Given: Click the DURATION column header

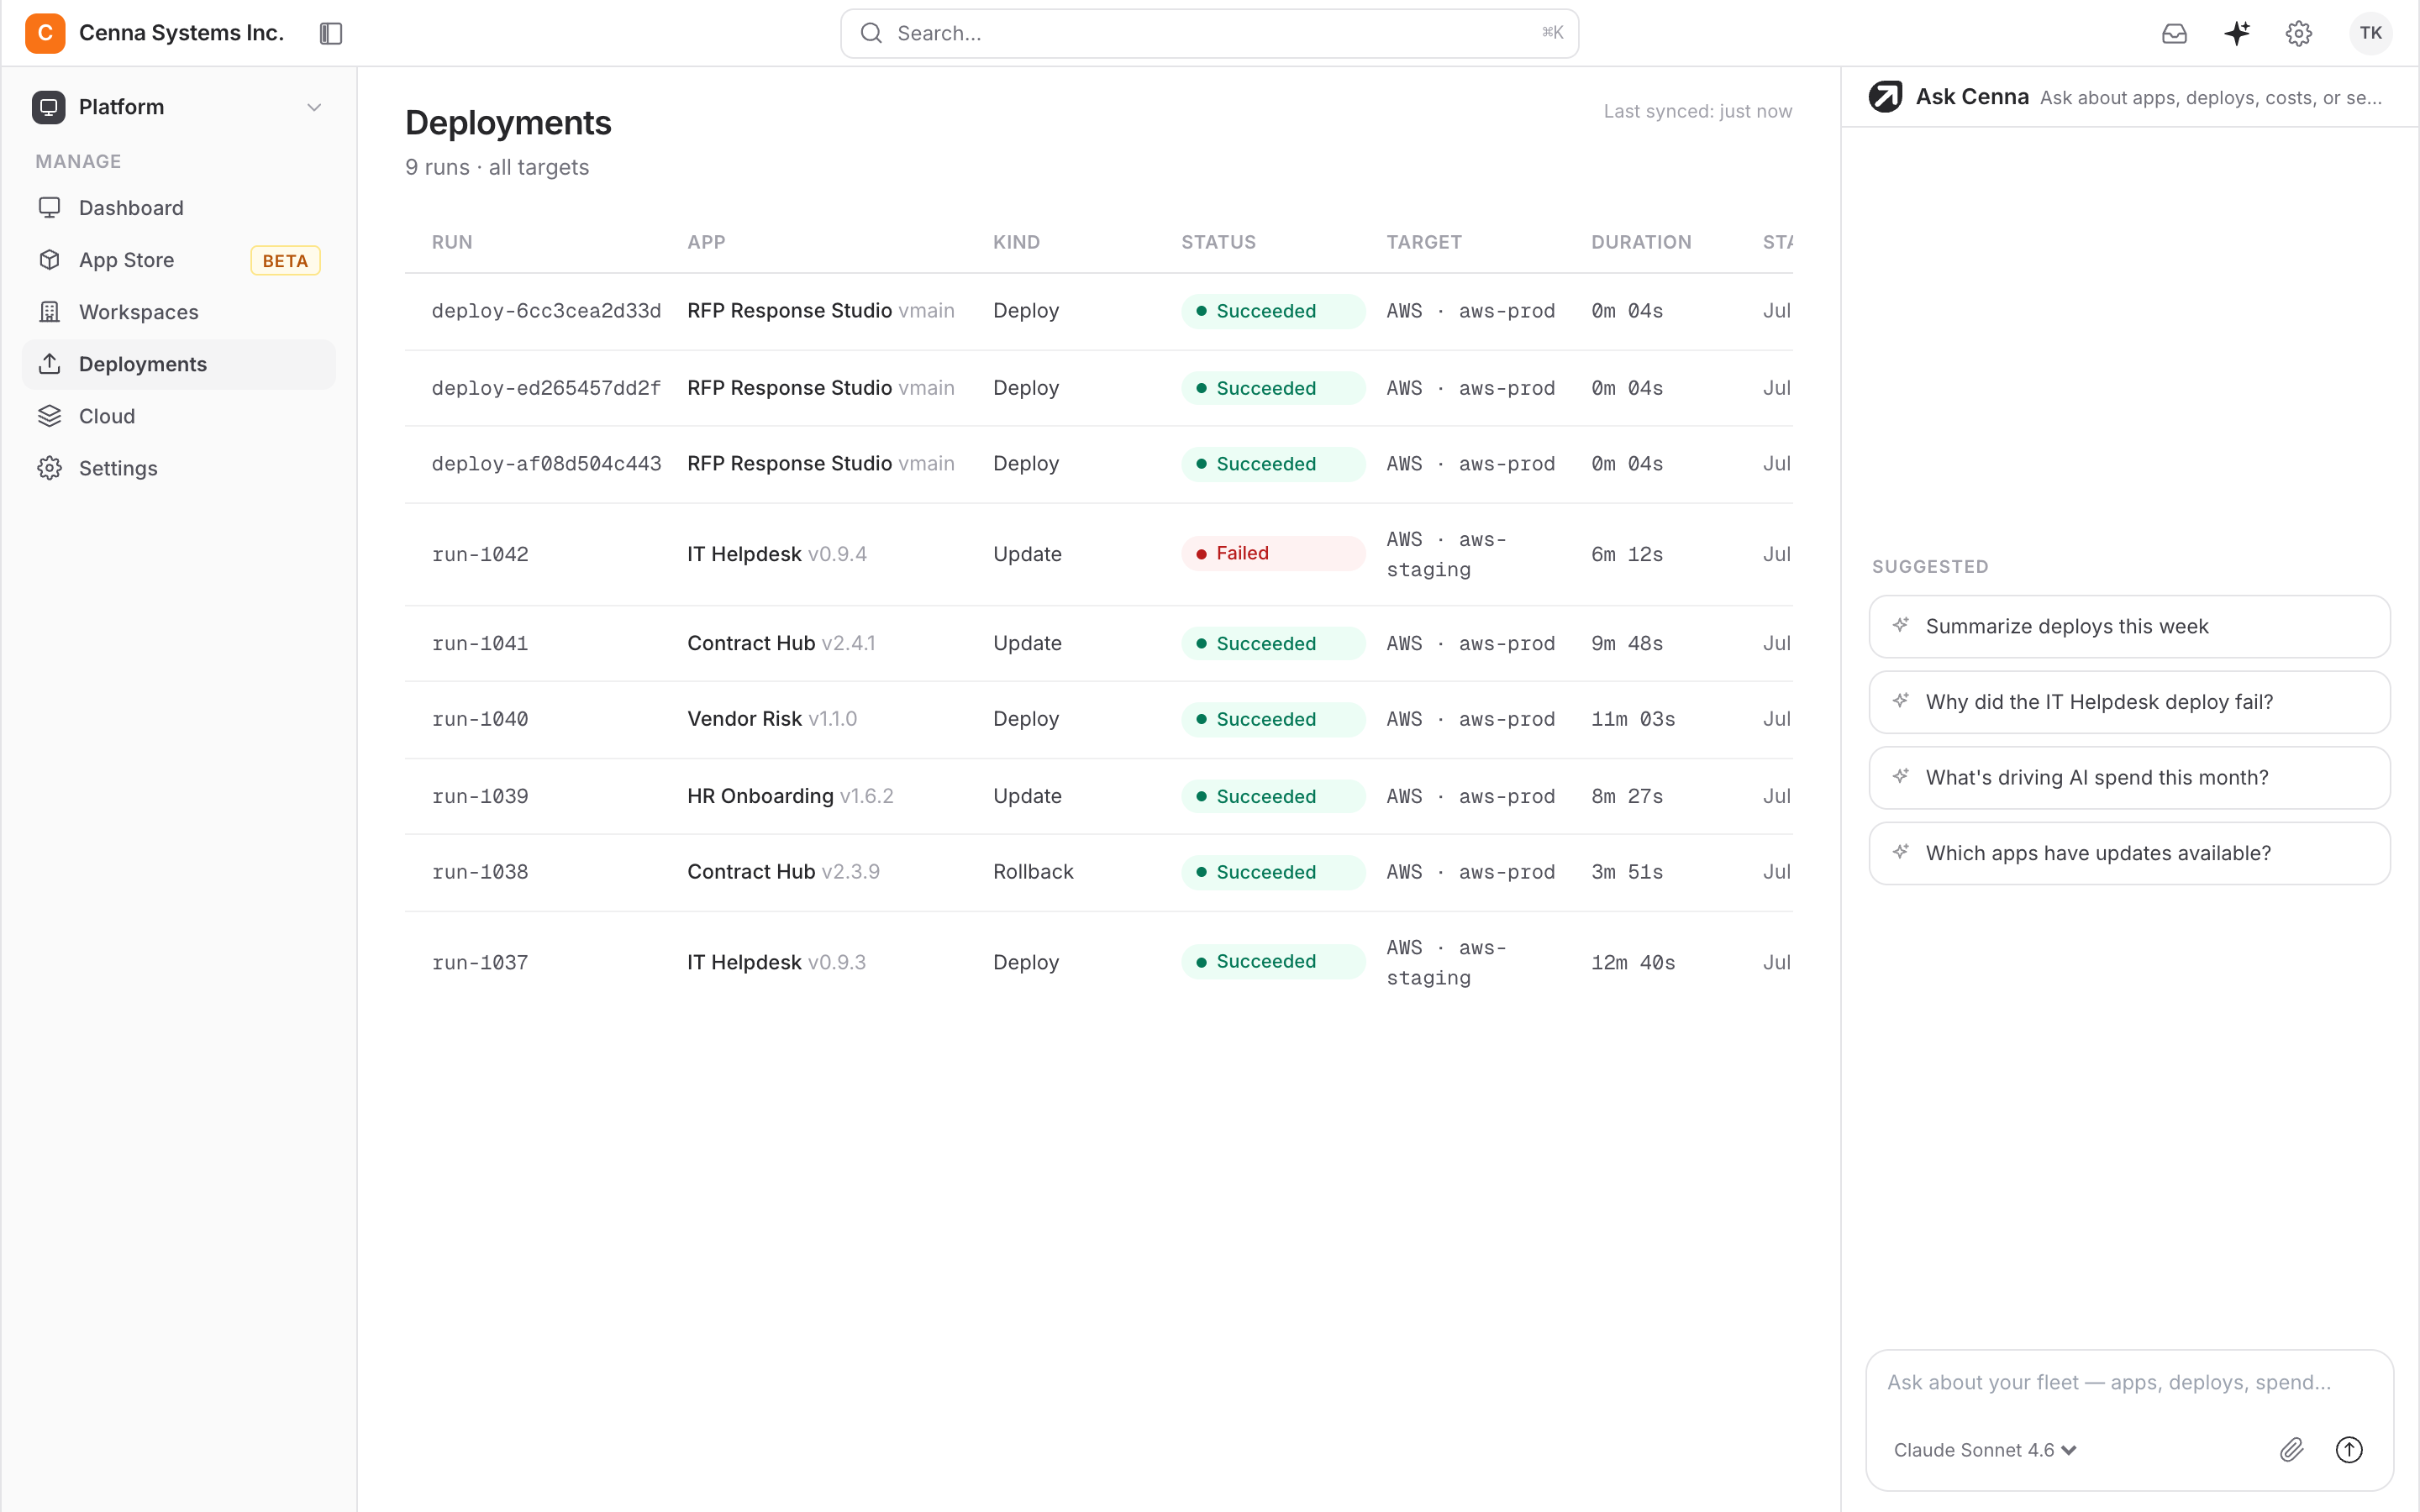Looking at the screenshot, I should (1641, 242).
